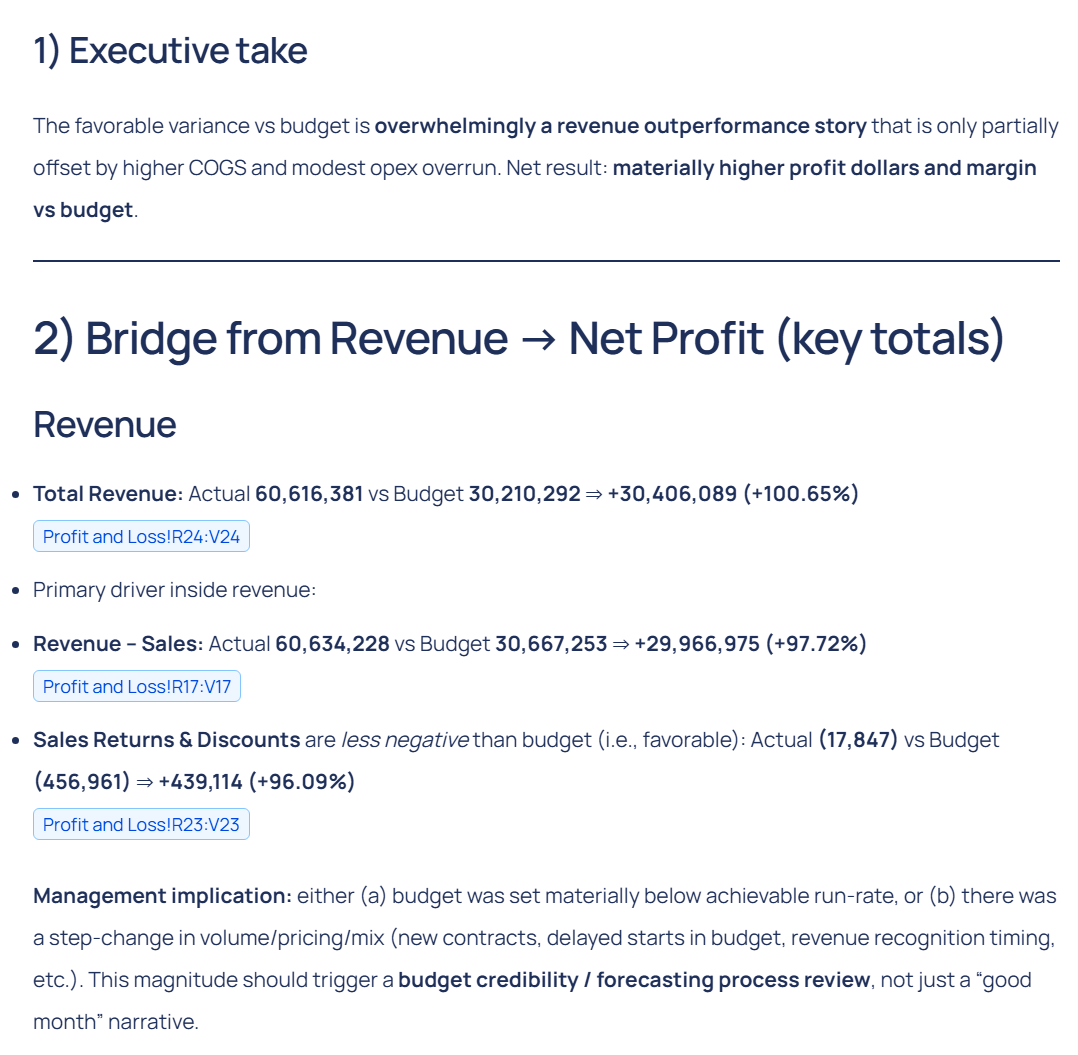Click the "Management implication:" bold label
1078x1055 pixels.
tap(162, 896)
